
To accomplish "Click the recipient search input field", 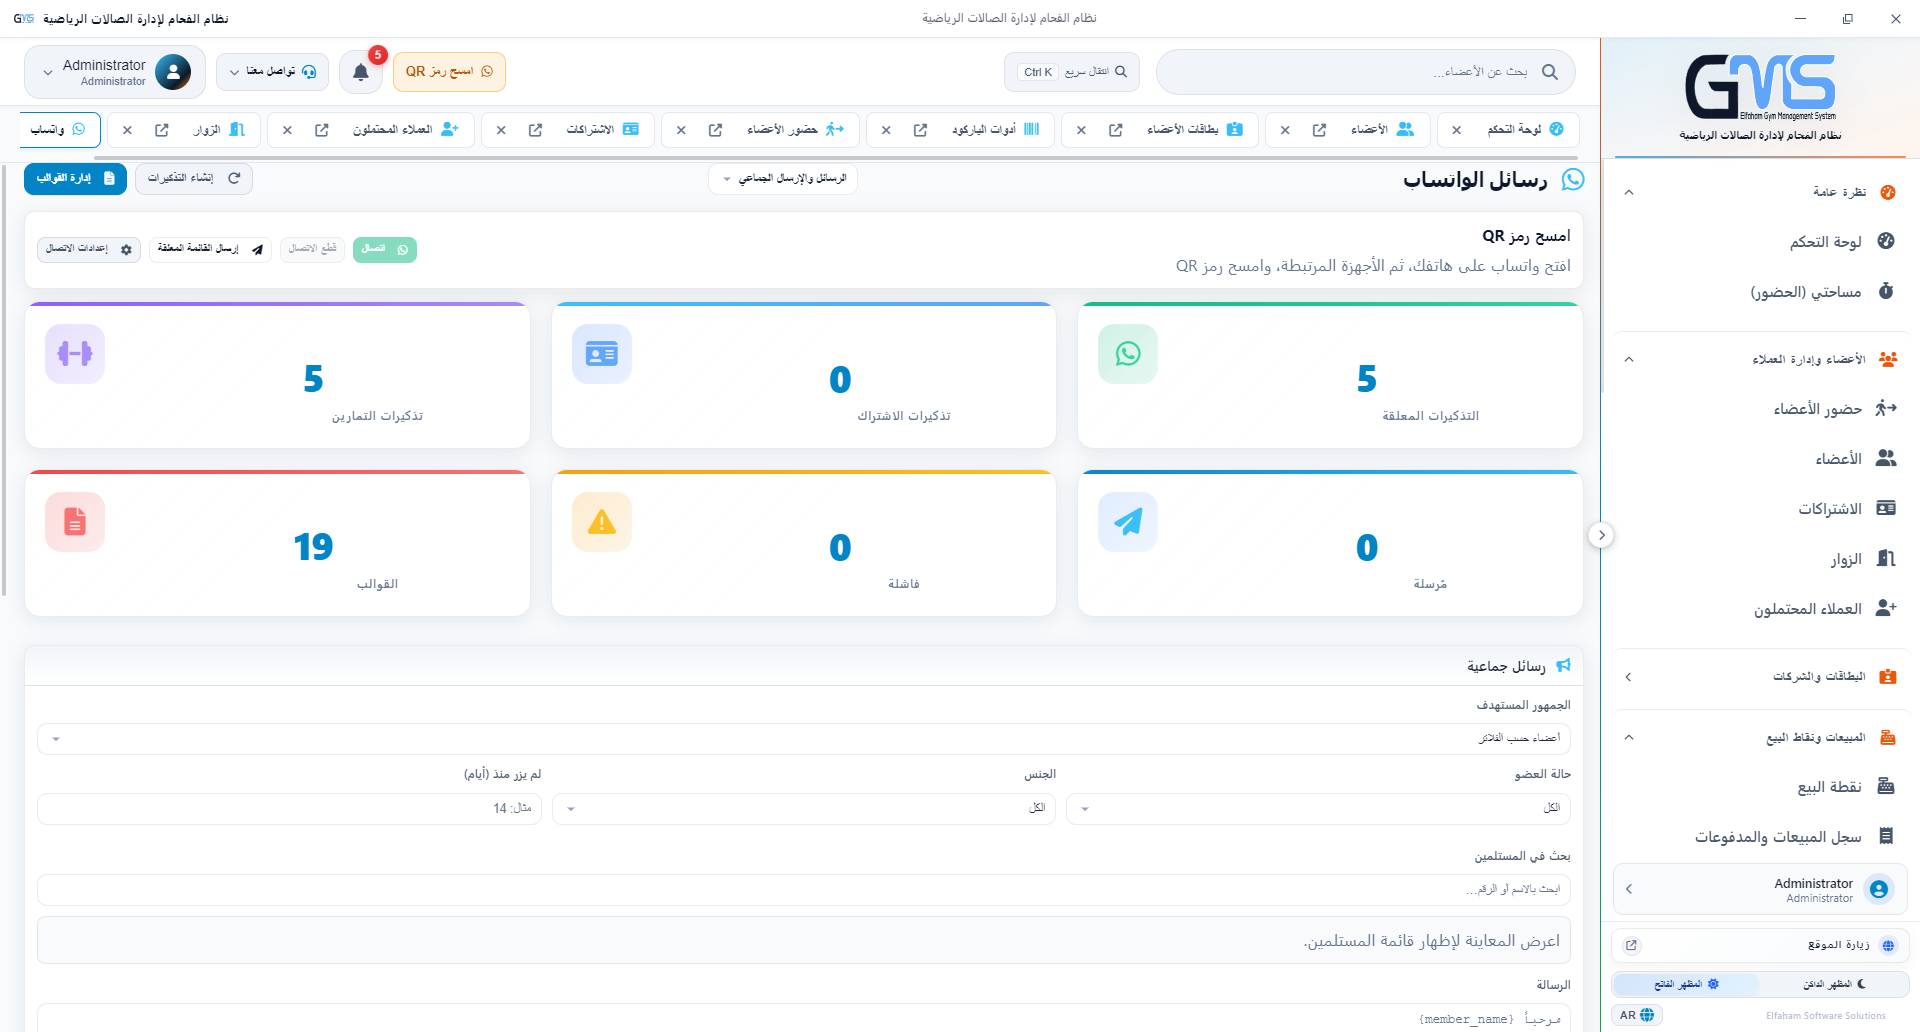I will point(804,890).
